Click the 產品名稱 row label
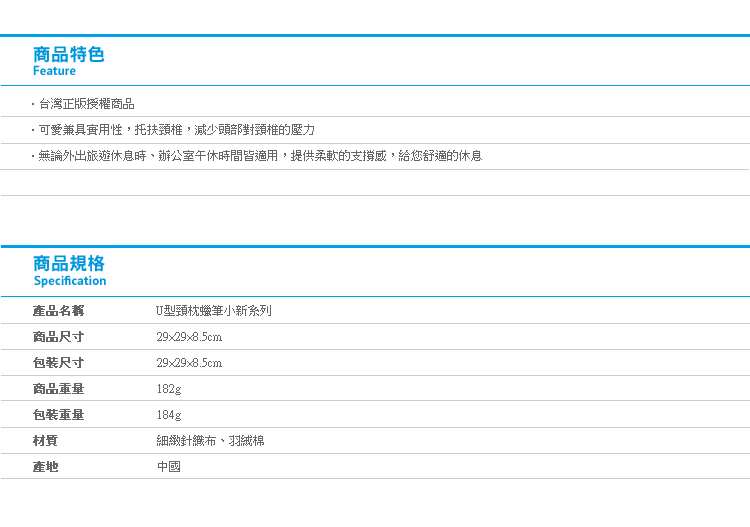Screen dimensions: 750x527 (58, 311)
